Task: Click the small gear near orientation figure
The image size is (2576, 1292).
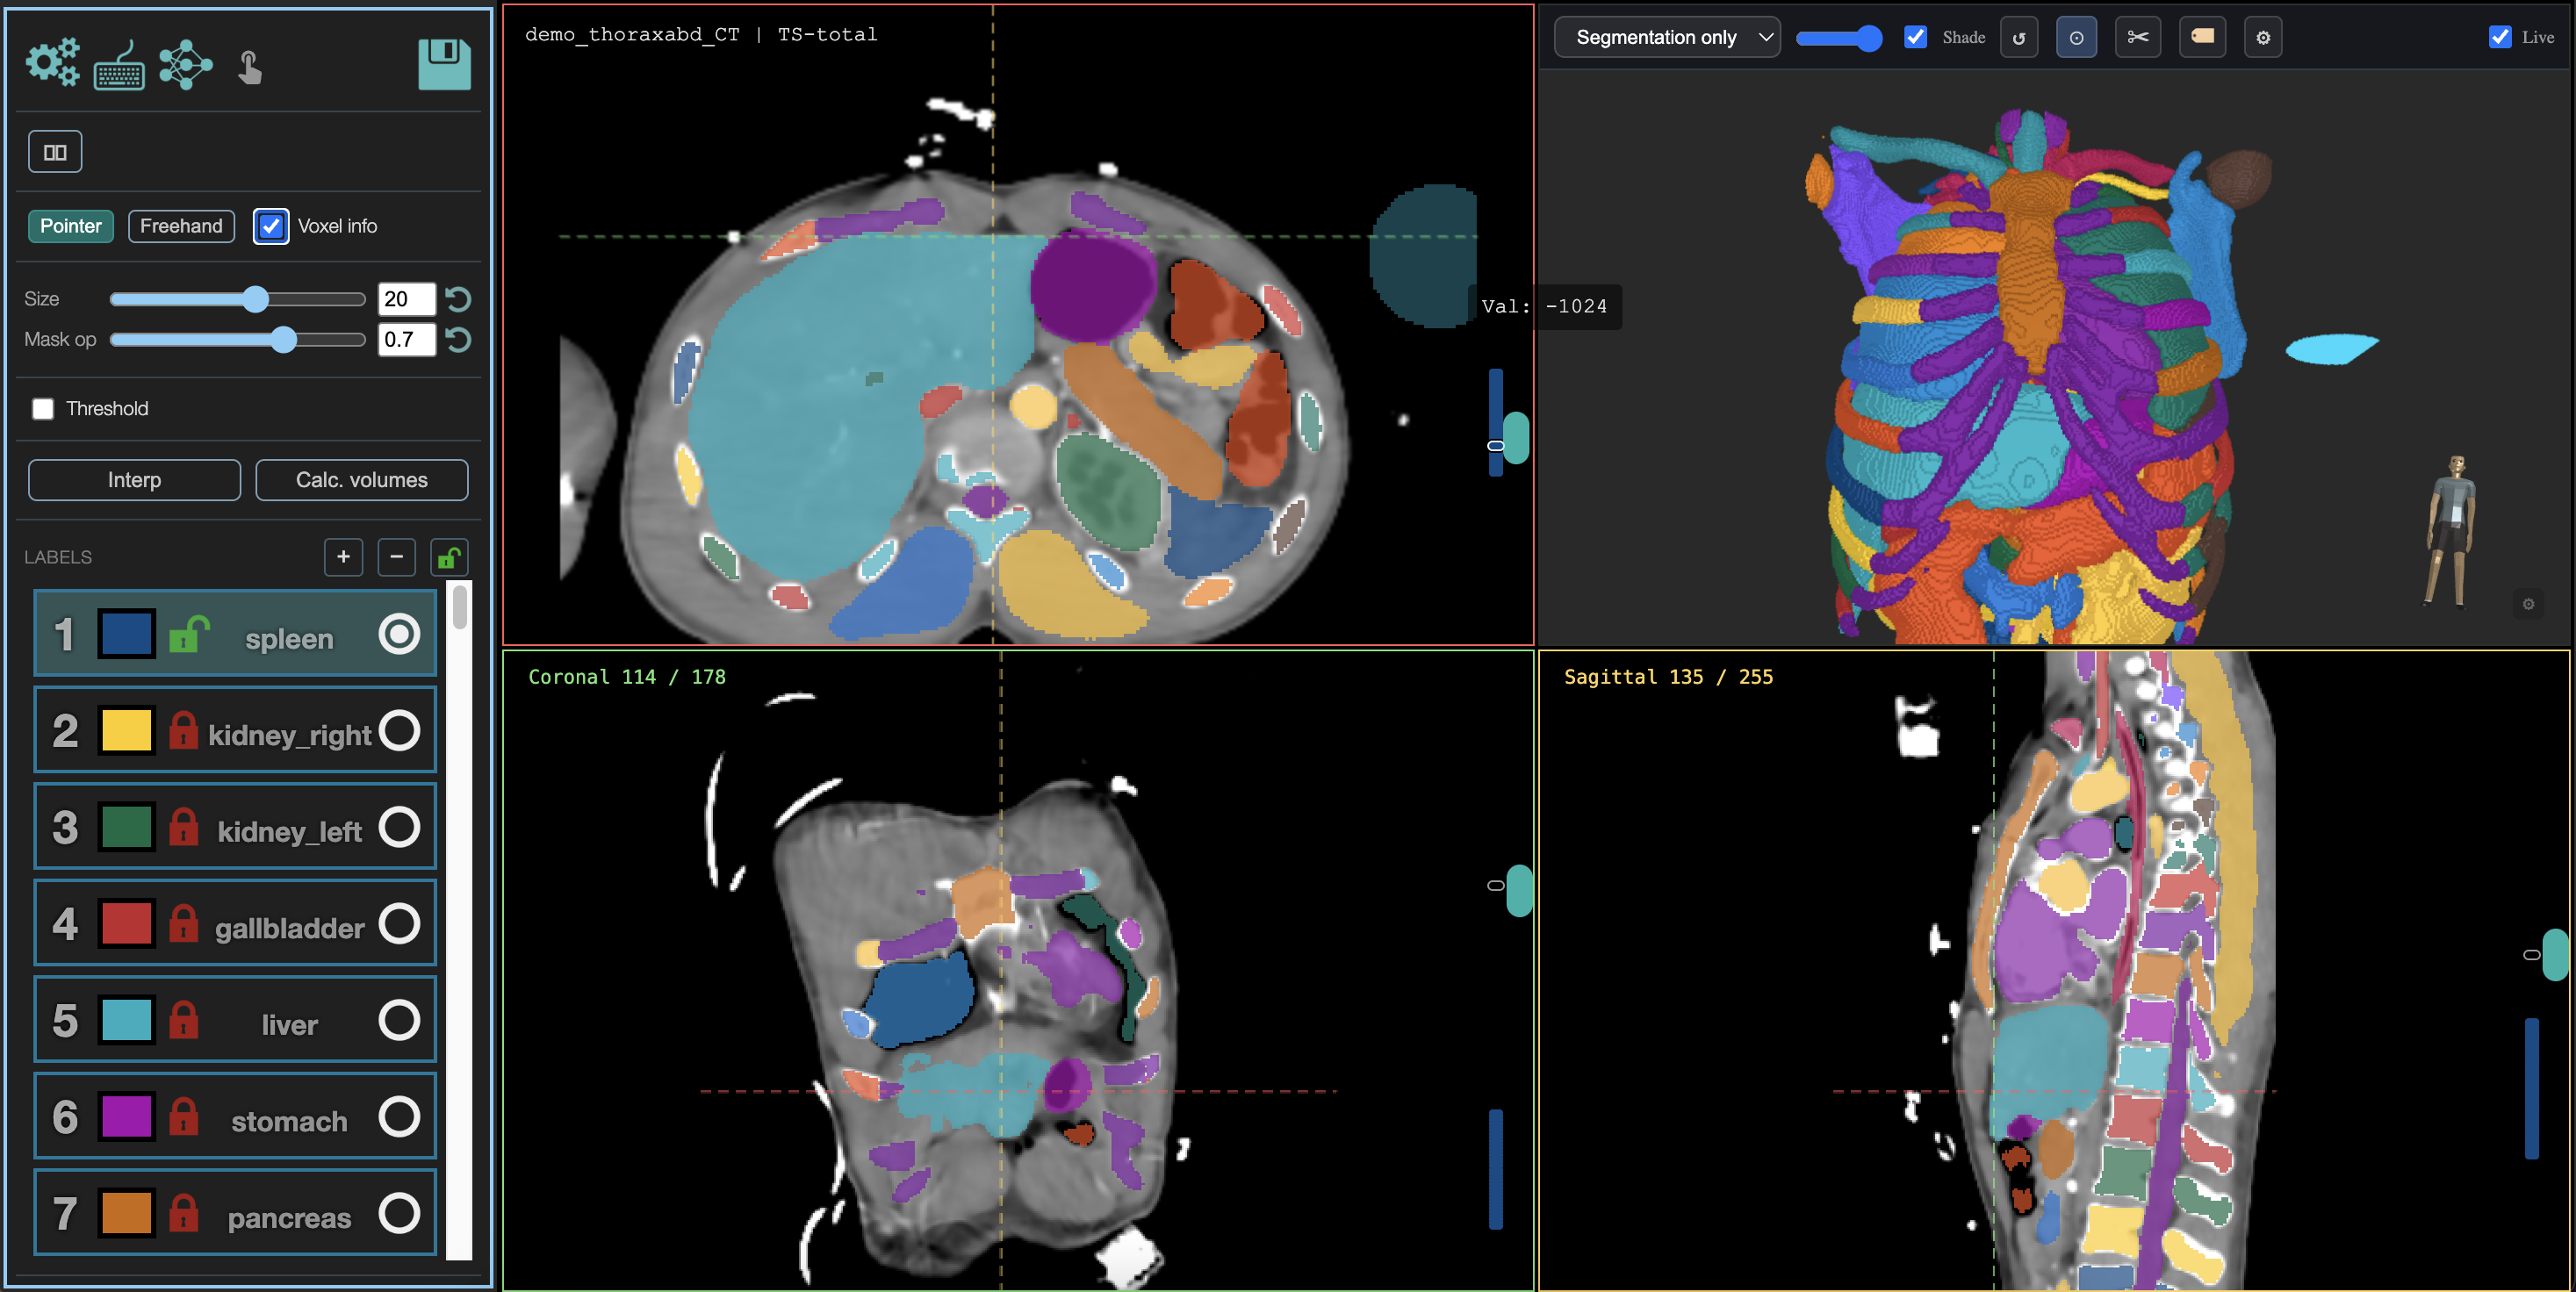Action: 2528,604
